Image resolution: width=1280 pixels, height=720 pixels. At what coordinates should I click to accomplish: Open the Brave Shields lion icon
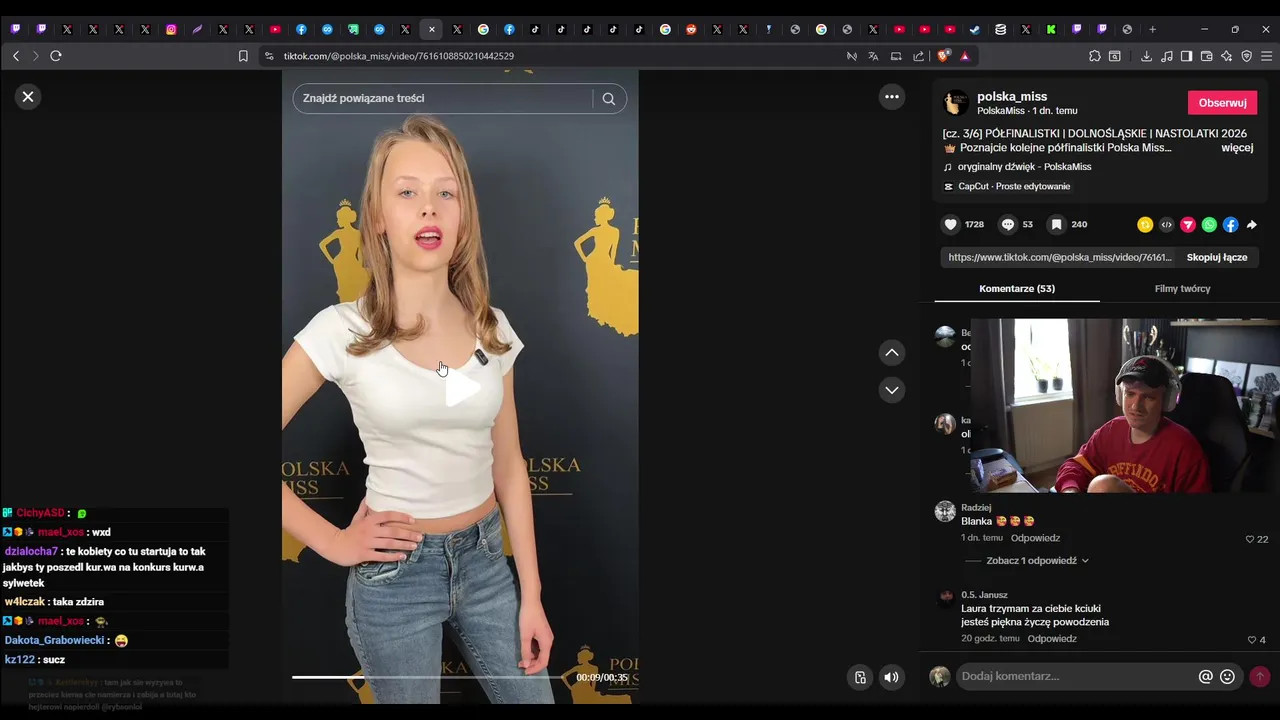tap(943, 56)
